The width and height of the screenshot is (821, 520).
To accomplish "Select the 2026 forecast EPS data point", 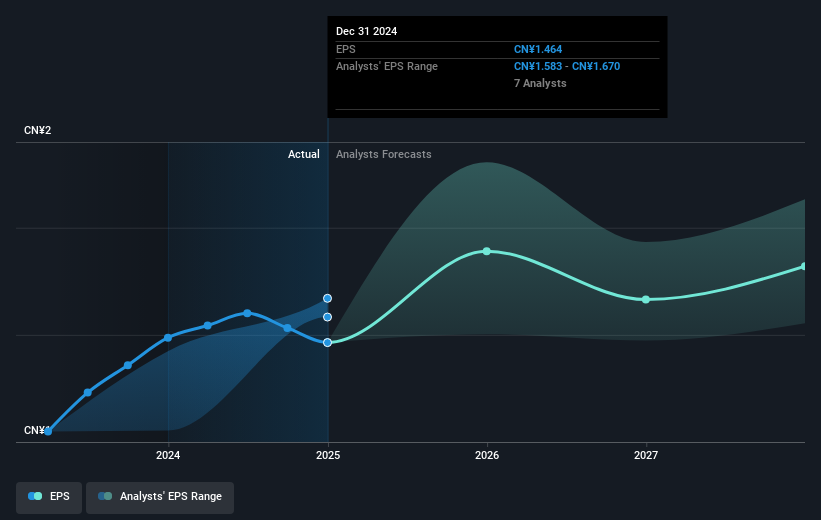I will (x=486, y=251).
